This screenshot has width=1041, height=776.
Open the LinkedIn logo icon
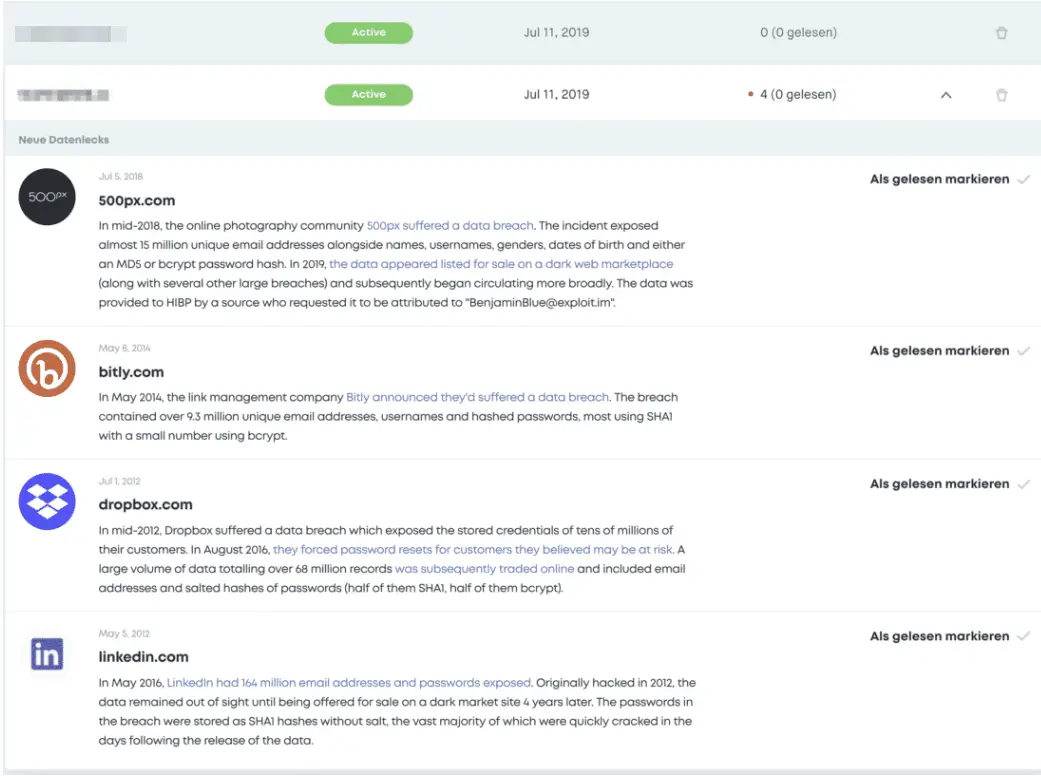click(47, 654)
